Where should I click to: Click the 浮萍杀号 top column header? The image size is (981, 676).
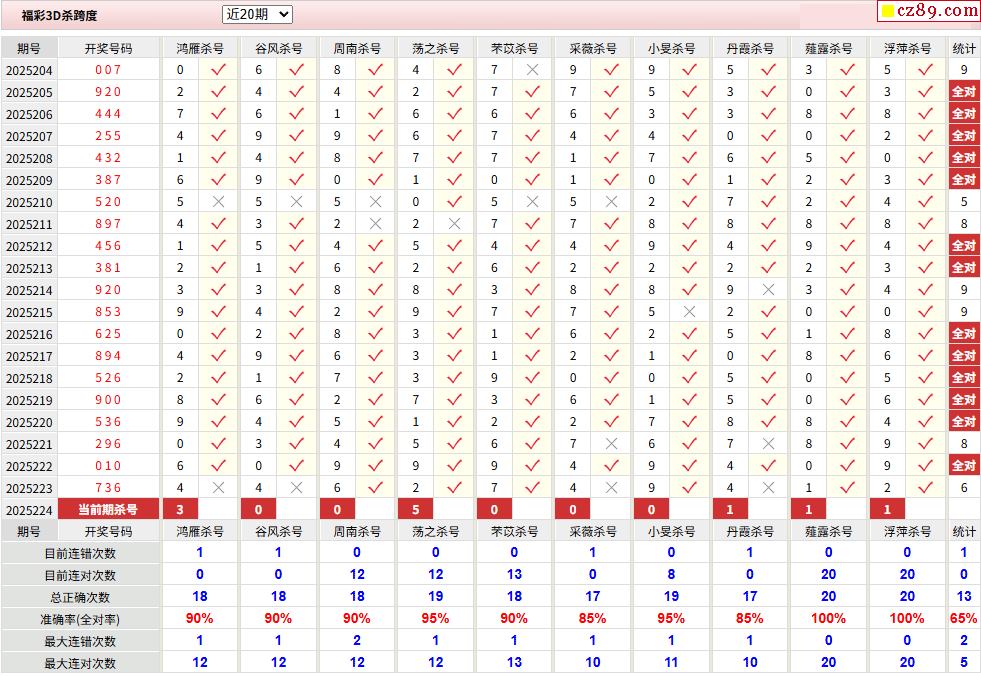[x=907, y=48]
